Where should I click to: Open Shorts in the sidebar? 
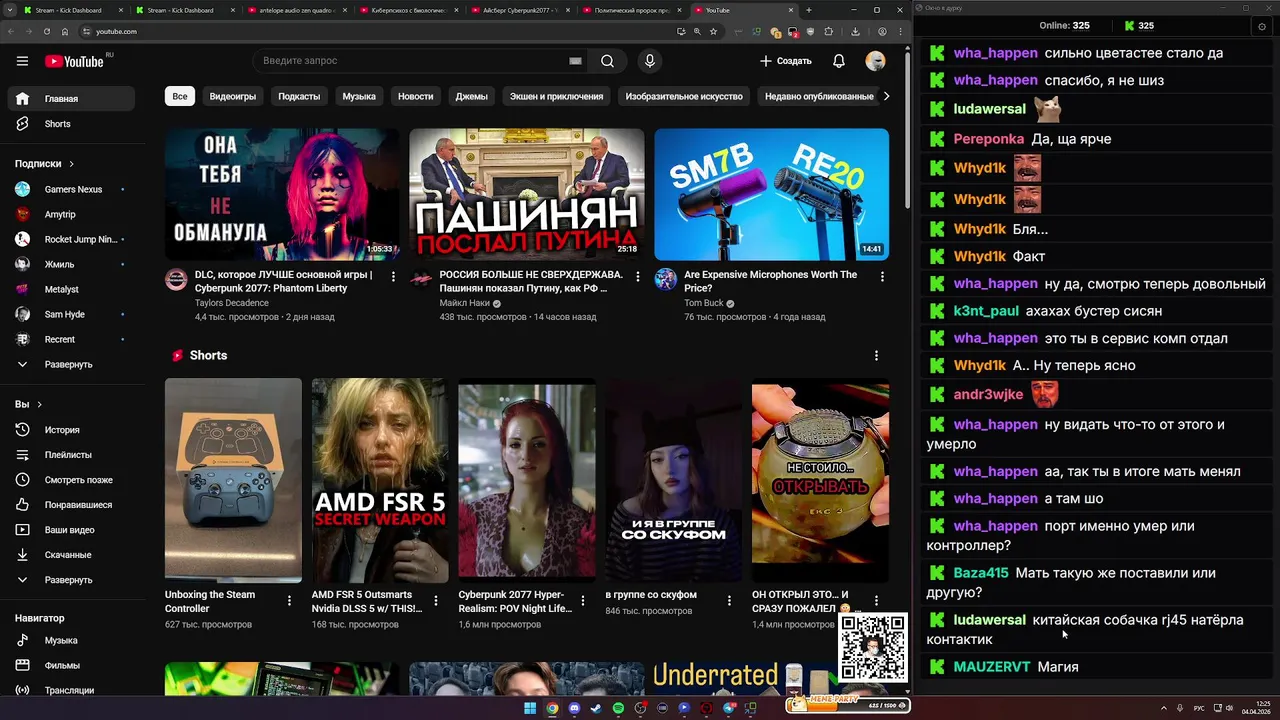coord(71,124)
